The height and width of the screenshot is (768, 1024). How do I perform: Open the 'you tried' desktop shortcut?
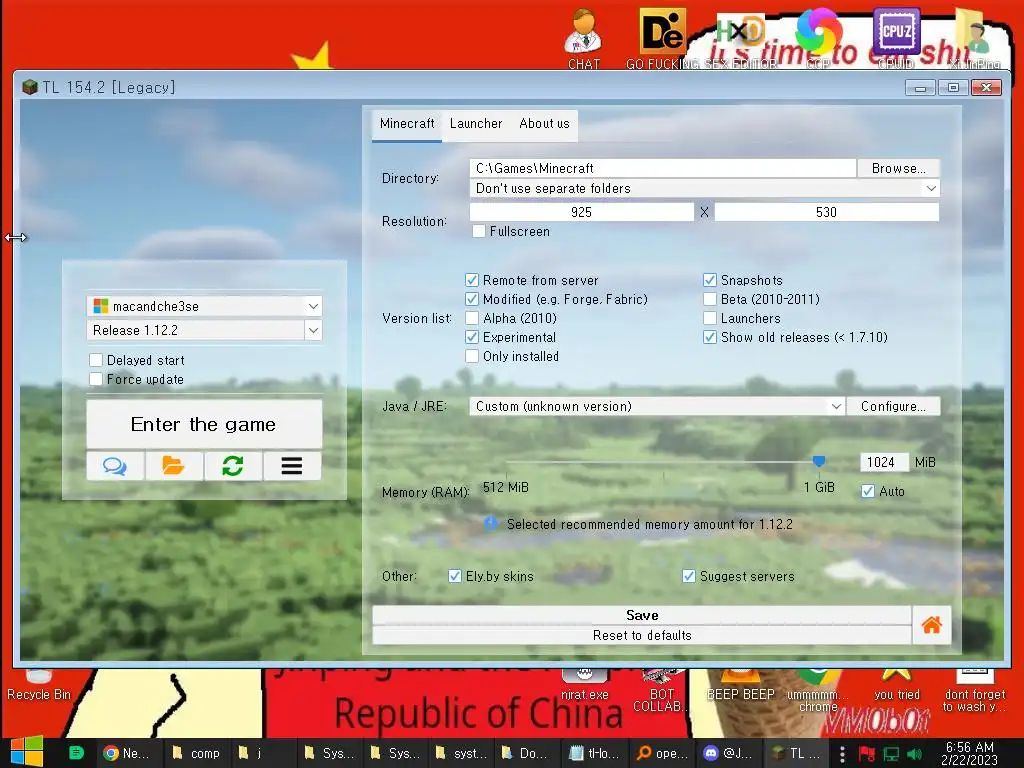point(897,686)
